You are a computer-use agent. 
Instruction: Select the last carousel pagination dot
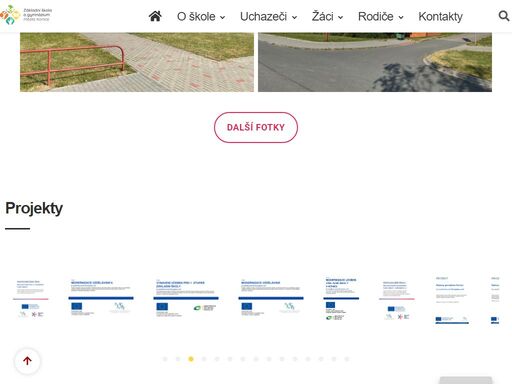(347, 359)
